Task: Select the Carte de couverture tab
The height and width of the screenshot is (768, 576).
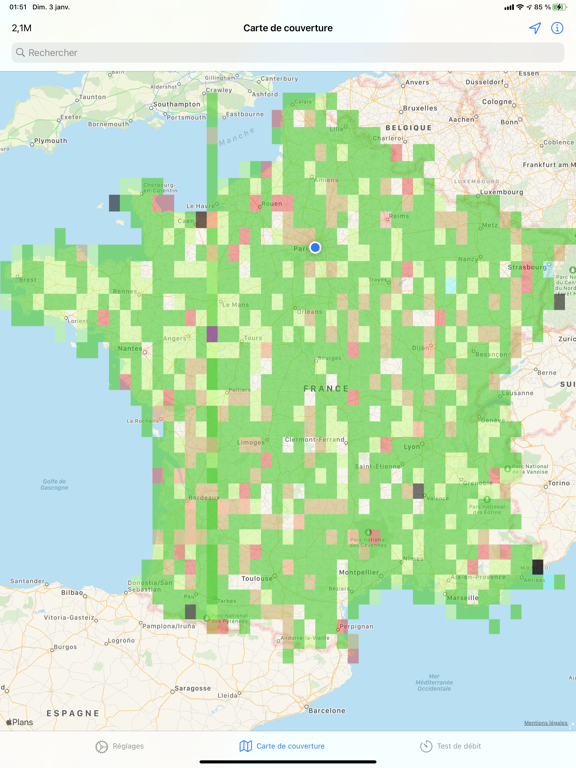Action: 282,746
